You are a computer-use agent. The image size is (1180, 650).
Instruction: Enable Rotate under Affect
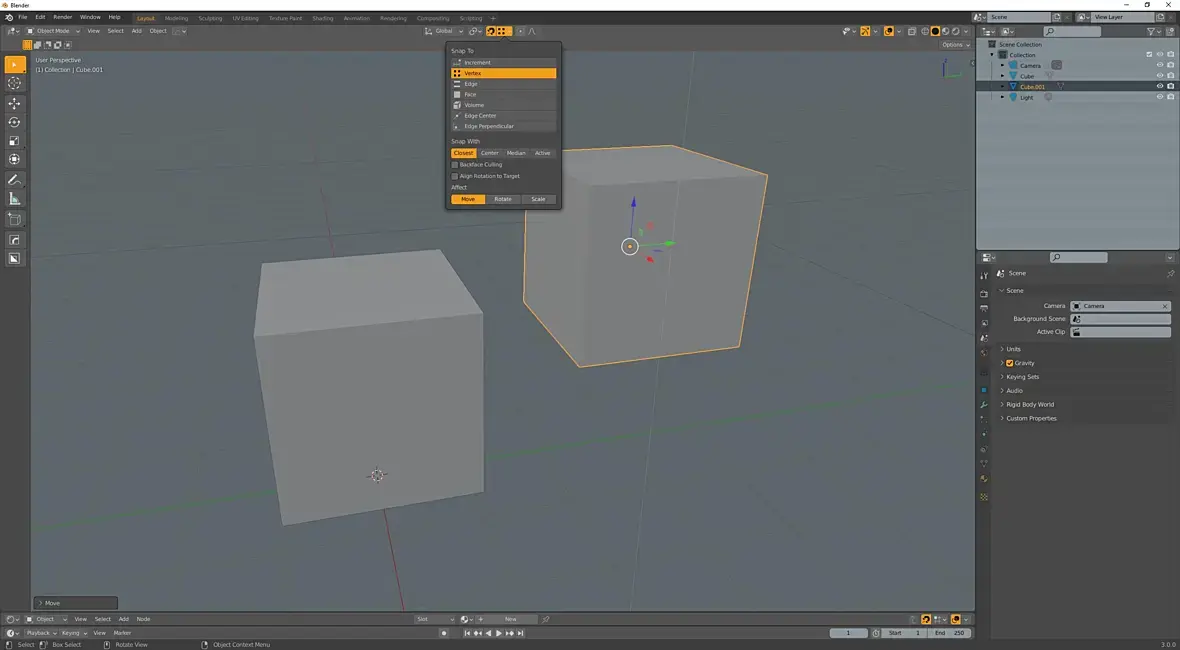[x=503, y=199]
